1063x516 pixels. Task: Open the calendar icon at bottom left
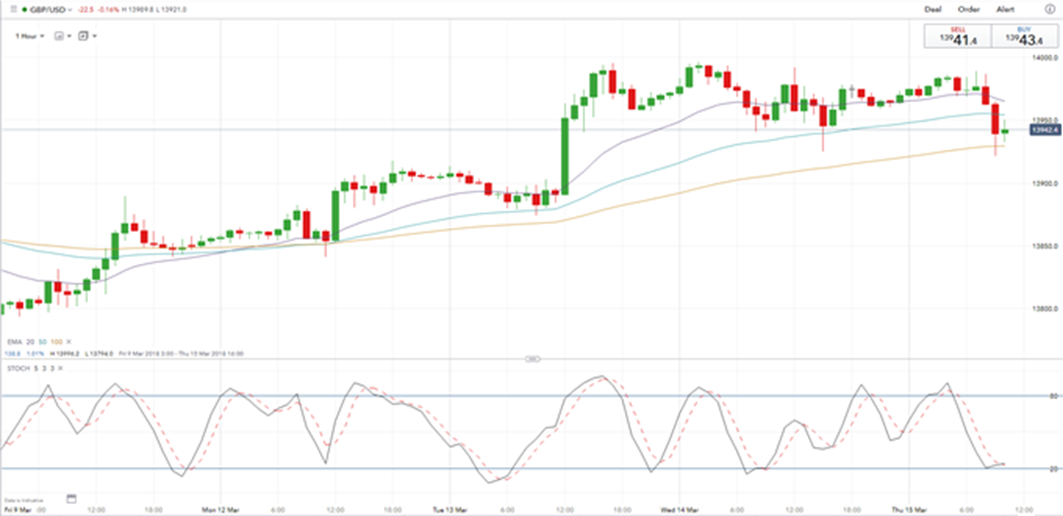point(71,498)
